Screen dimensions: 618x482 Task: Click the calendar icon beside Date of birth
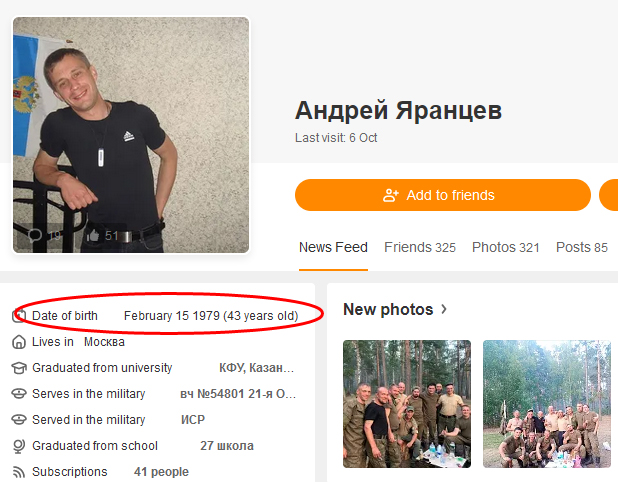(x=18, y=316)
